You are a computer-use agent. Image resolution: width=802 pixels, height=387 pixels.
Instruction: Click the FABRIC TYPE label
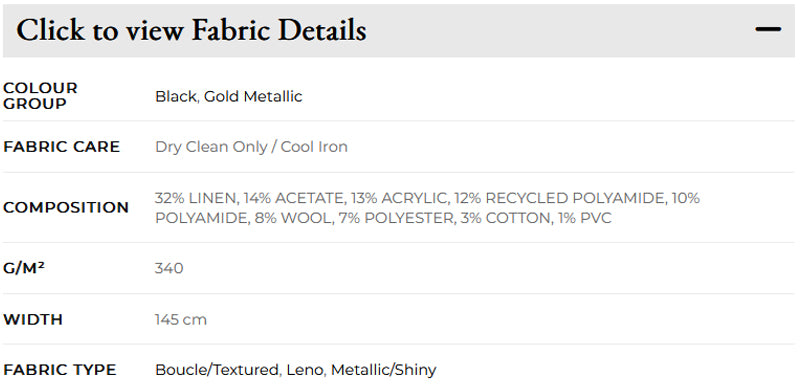pos(60,370)
